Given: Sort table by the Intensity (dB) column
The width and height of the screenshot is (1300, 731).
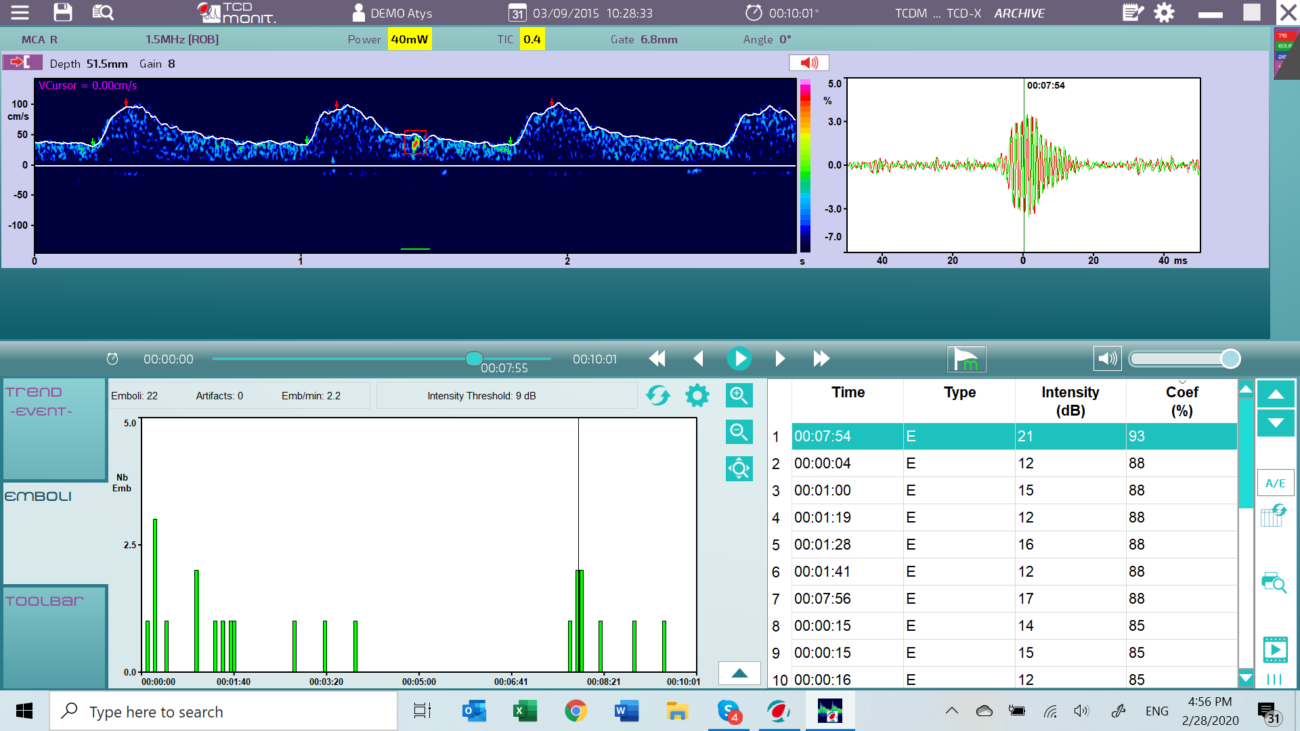Looking at the screenshot, I should tap(1069, 401).
